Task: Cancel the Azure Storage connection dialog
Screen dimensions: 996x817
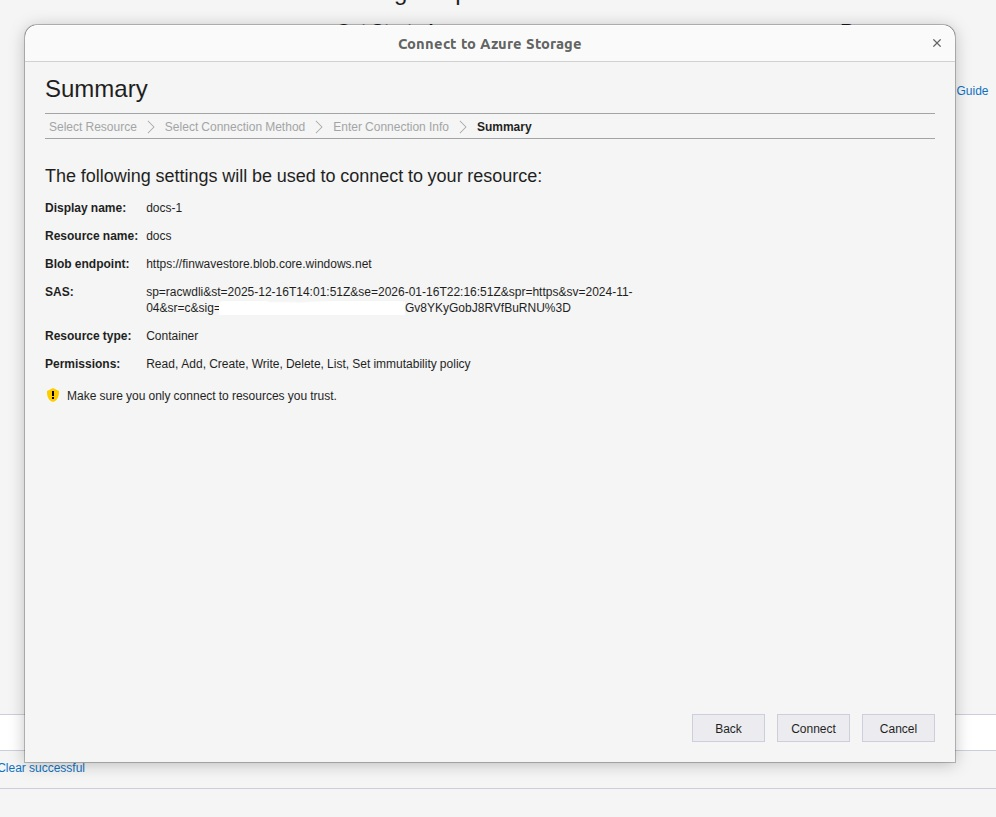Action: click(898, 728)
